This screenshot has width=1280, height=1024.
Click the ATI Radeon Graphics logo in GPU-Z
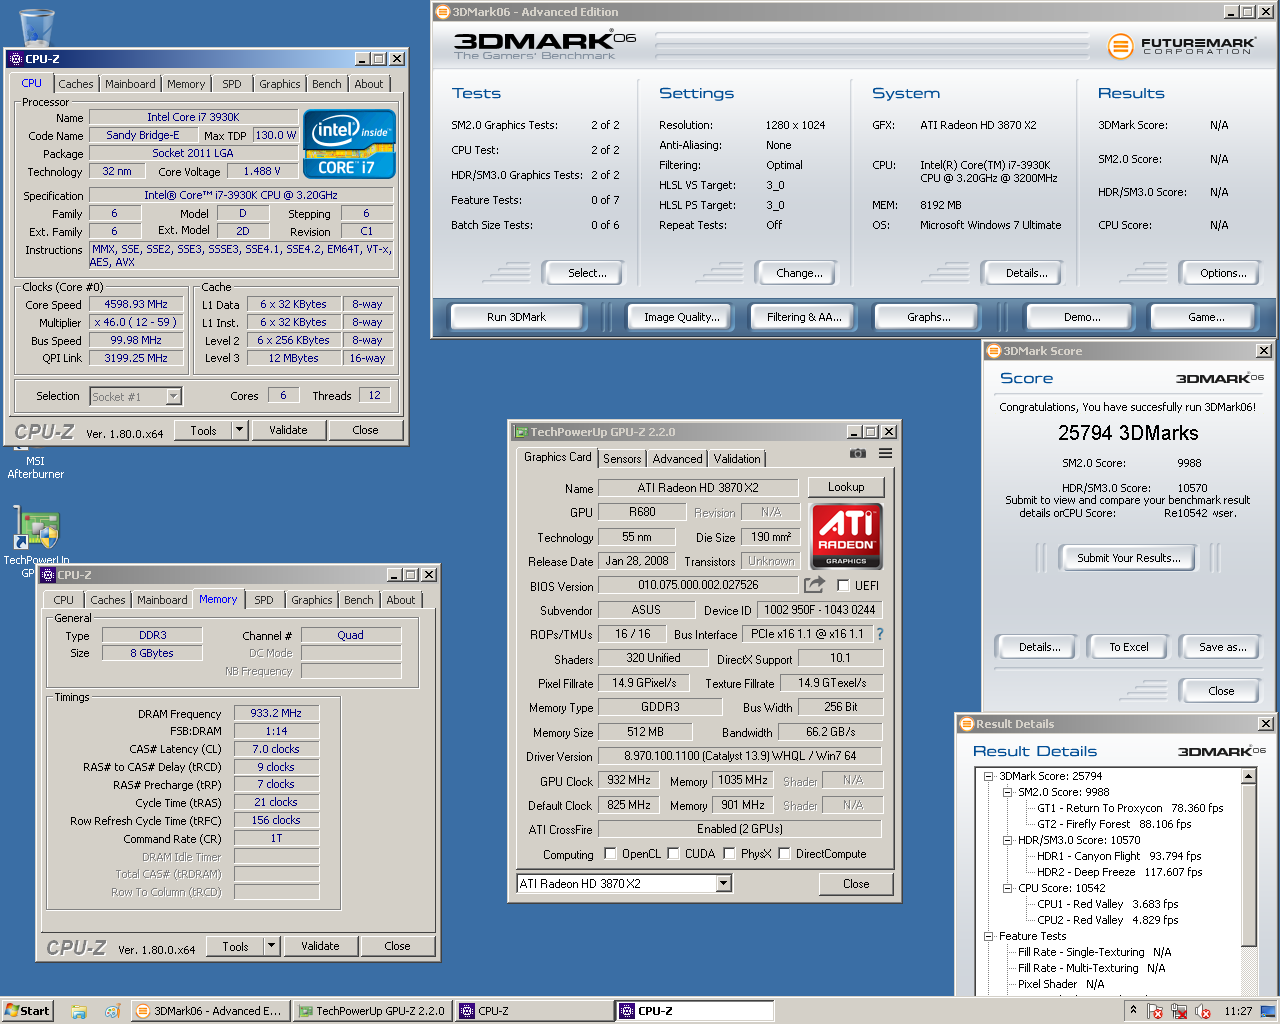[x=846, y=535]
